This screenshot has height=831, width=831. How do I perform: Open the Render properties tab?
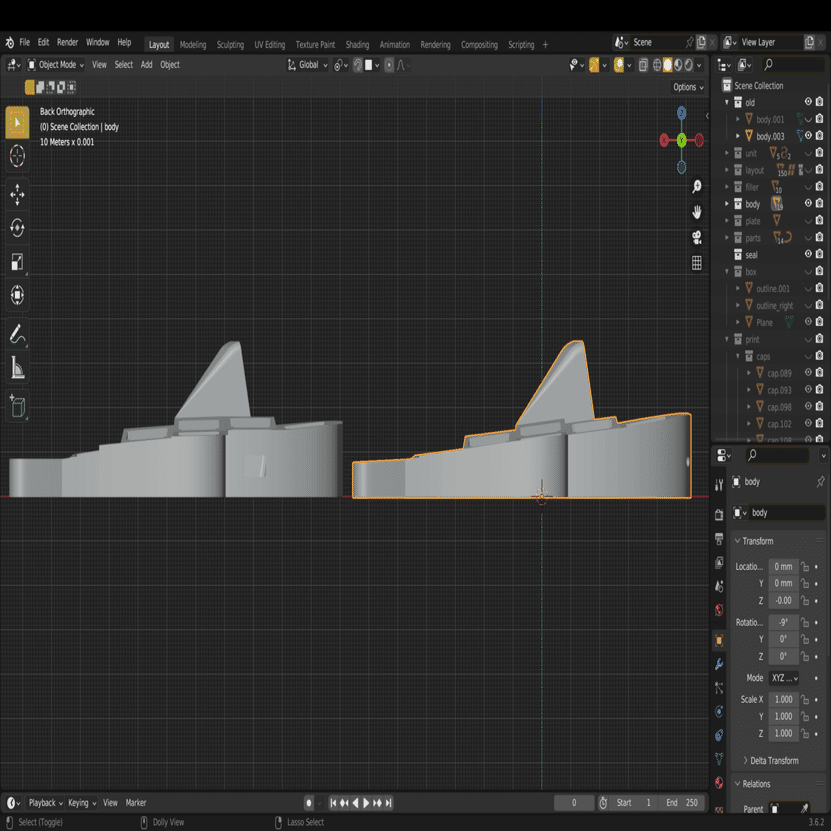click(719, 515)
